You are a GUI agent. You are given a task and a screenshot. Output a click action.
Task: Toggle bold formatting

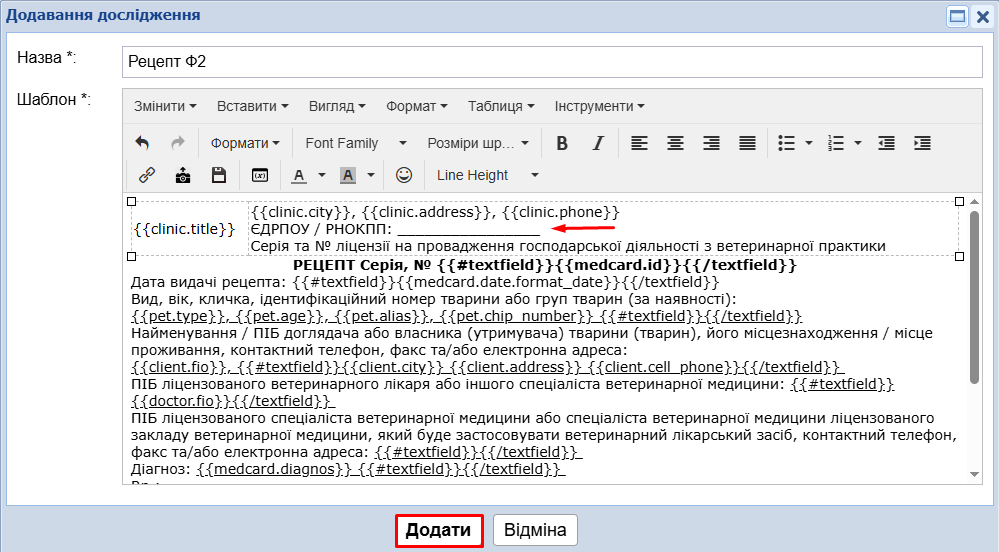[x=562, y=143]
